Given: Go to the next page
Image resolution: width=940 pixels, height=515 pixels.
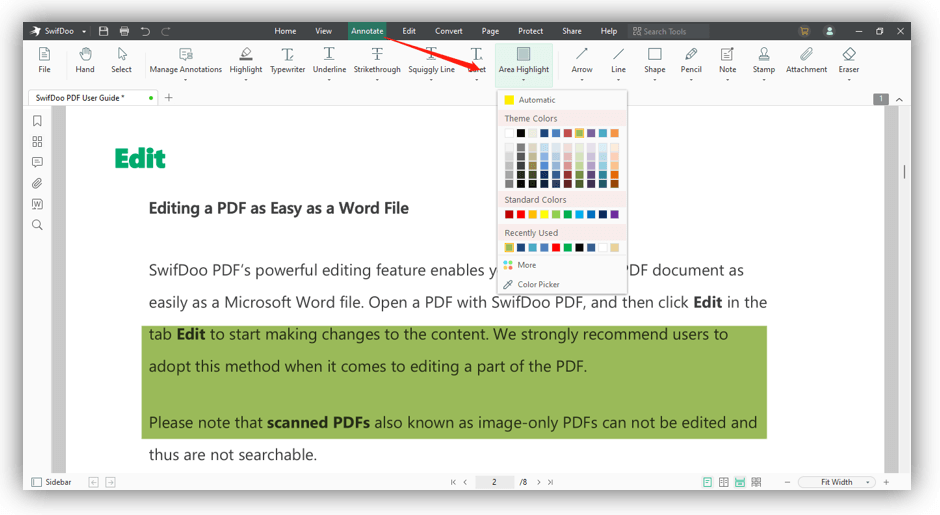Looking at the screenshot, I should click(x=539, y=482).
